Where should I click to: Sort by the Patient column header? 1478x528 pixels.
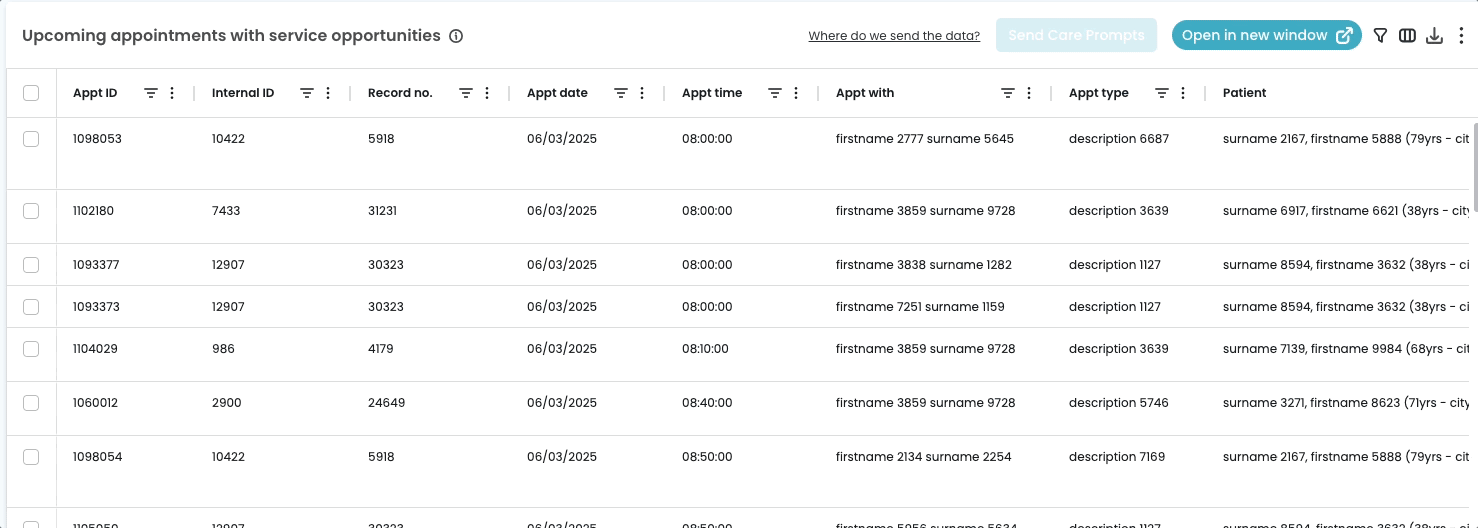click(1244, 93)
